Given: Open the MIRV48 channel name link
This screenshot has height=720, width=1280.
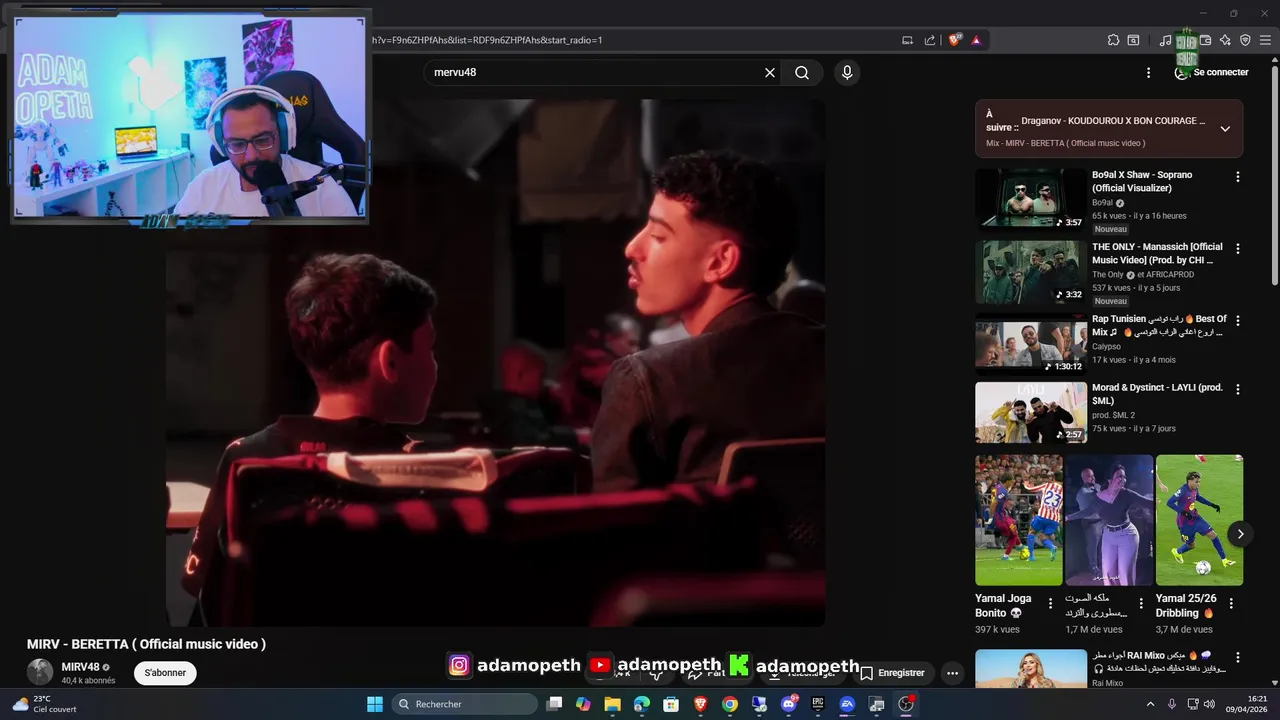Looking at the screenshot, I should pos(80,667).
